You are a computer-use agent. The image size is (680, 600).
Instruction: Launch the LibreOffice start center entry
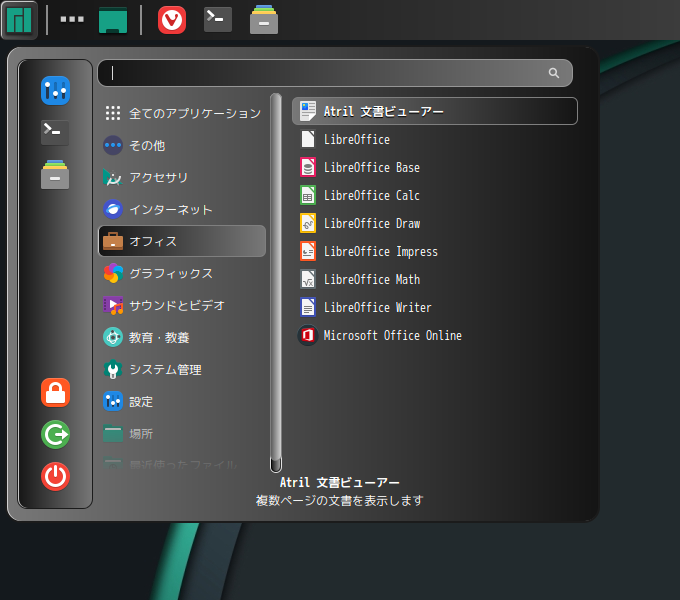[435, 140]
